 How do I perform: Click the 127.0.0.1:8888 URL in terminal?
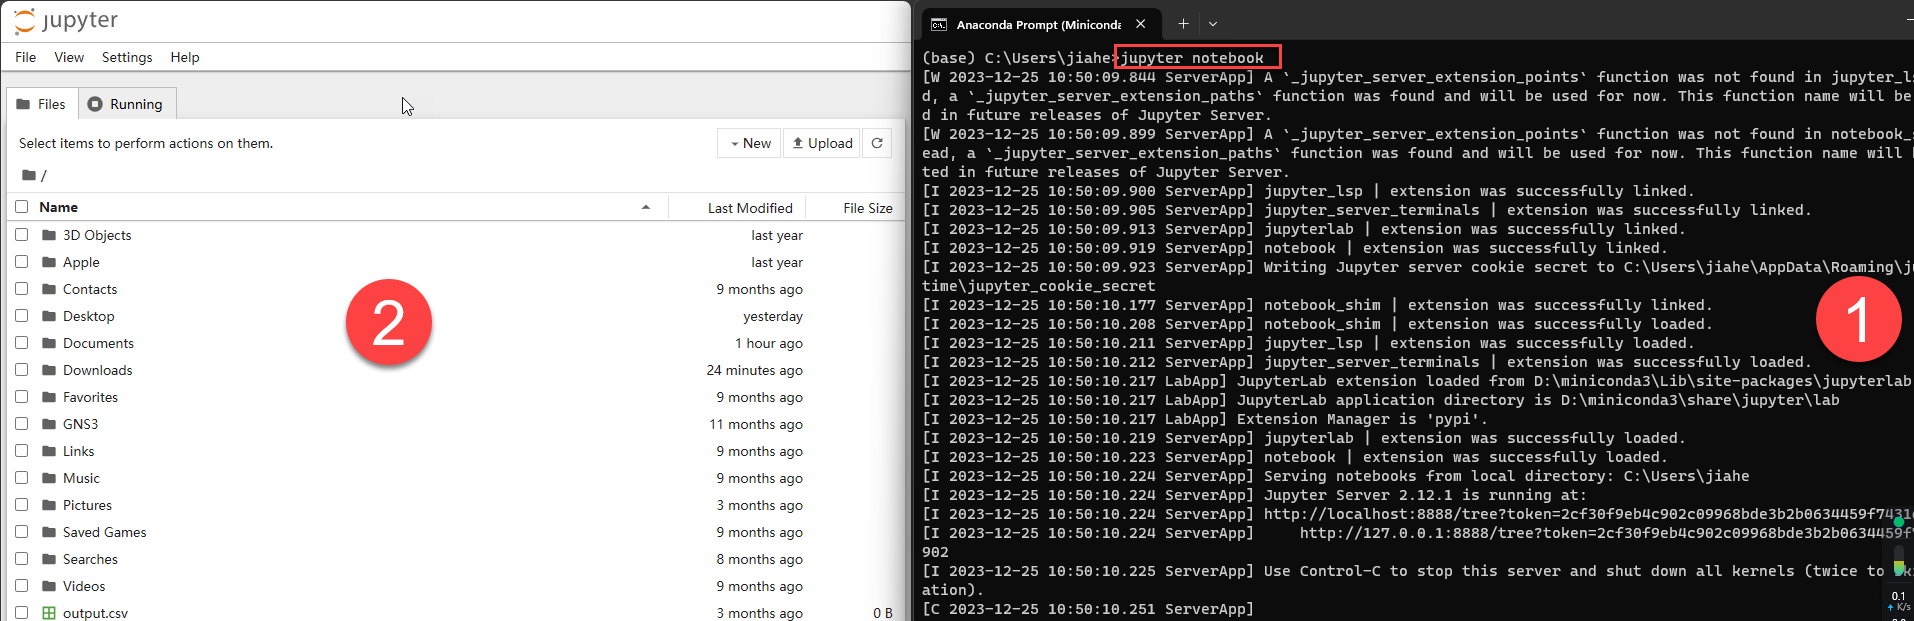point(1606,533)
